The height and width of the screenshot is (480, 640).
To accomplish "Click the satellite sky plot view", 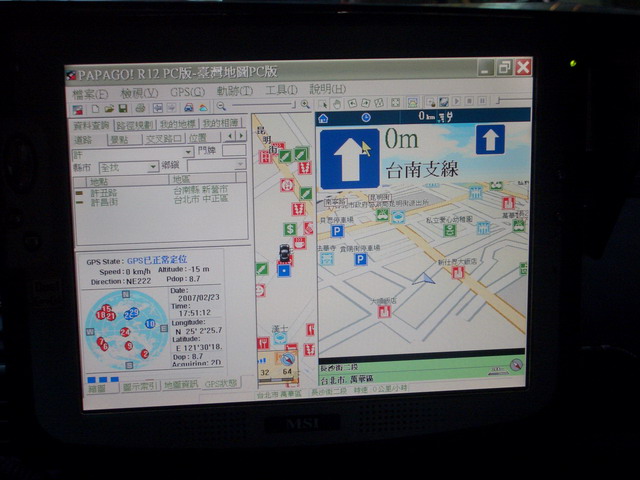I will (127, 330).
